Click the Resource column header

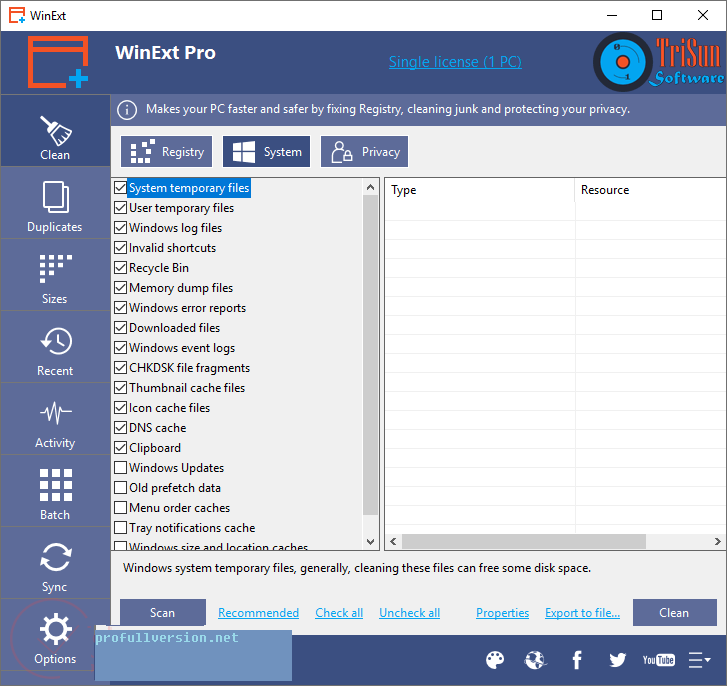pos(650,190)
